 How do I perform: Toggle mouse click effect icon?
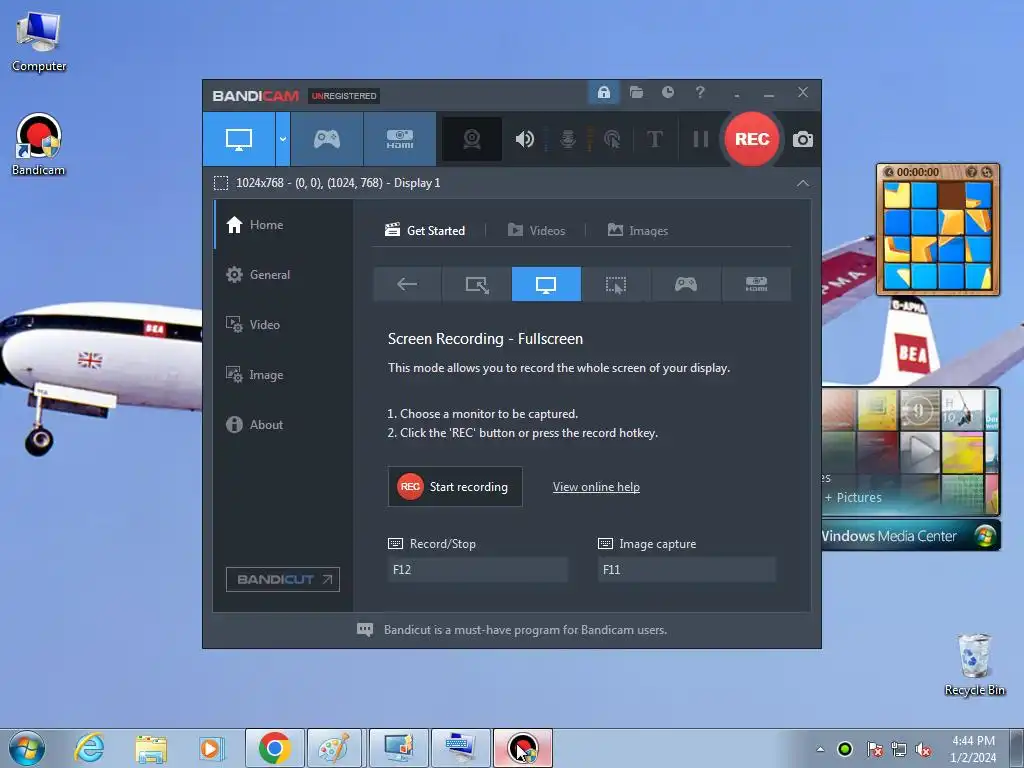[x=612, y=139]
